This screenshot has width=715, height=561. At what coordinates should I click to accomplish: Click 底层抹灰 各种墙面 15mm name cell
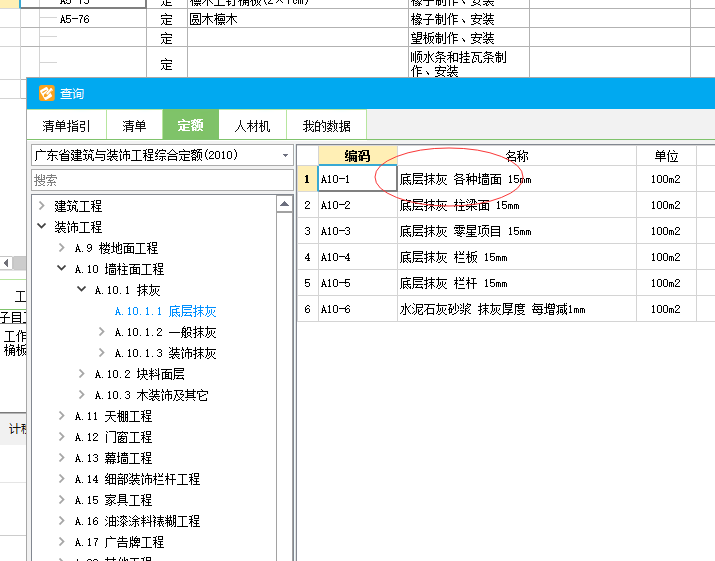(x=517, y=179)
